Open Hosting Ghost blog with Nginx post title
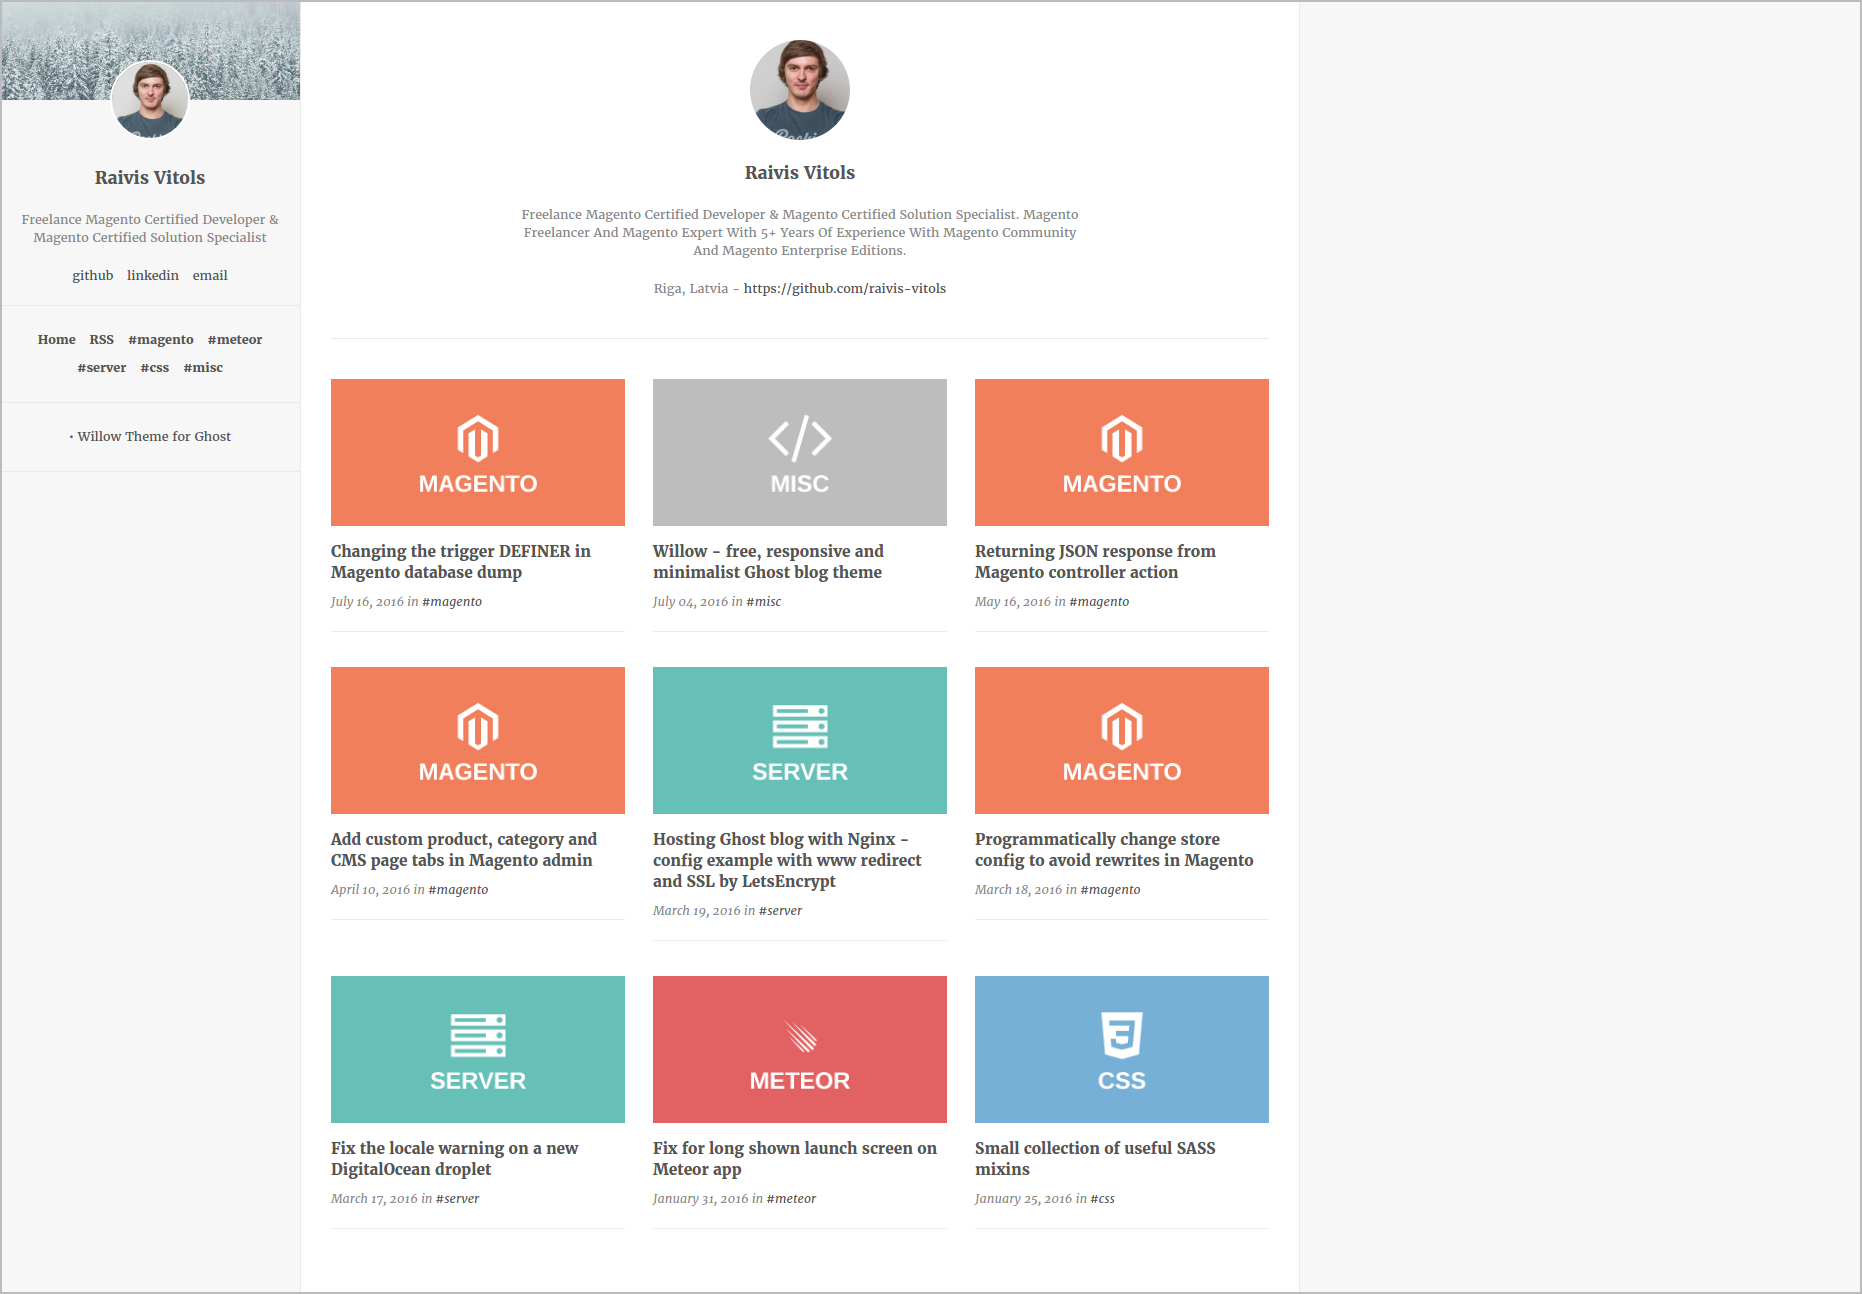Viewport: 1862px width, 1294px height. (787, 860)
